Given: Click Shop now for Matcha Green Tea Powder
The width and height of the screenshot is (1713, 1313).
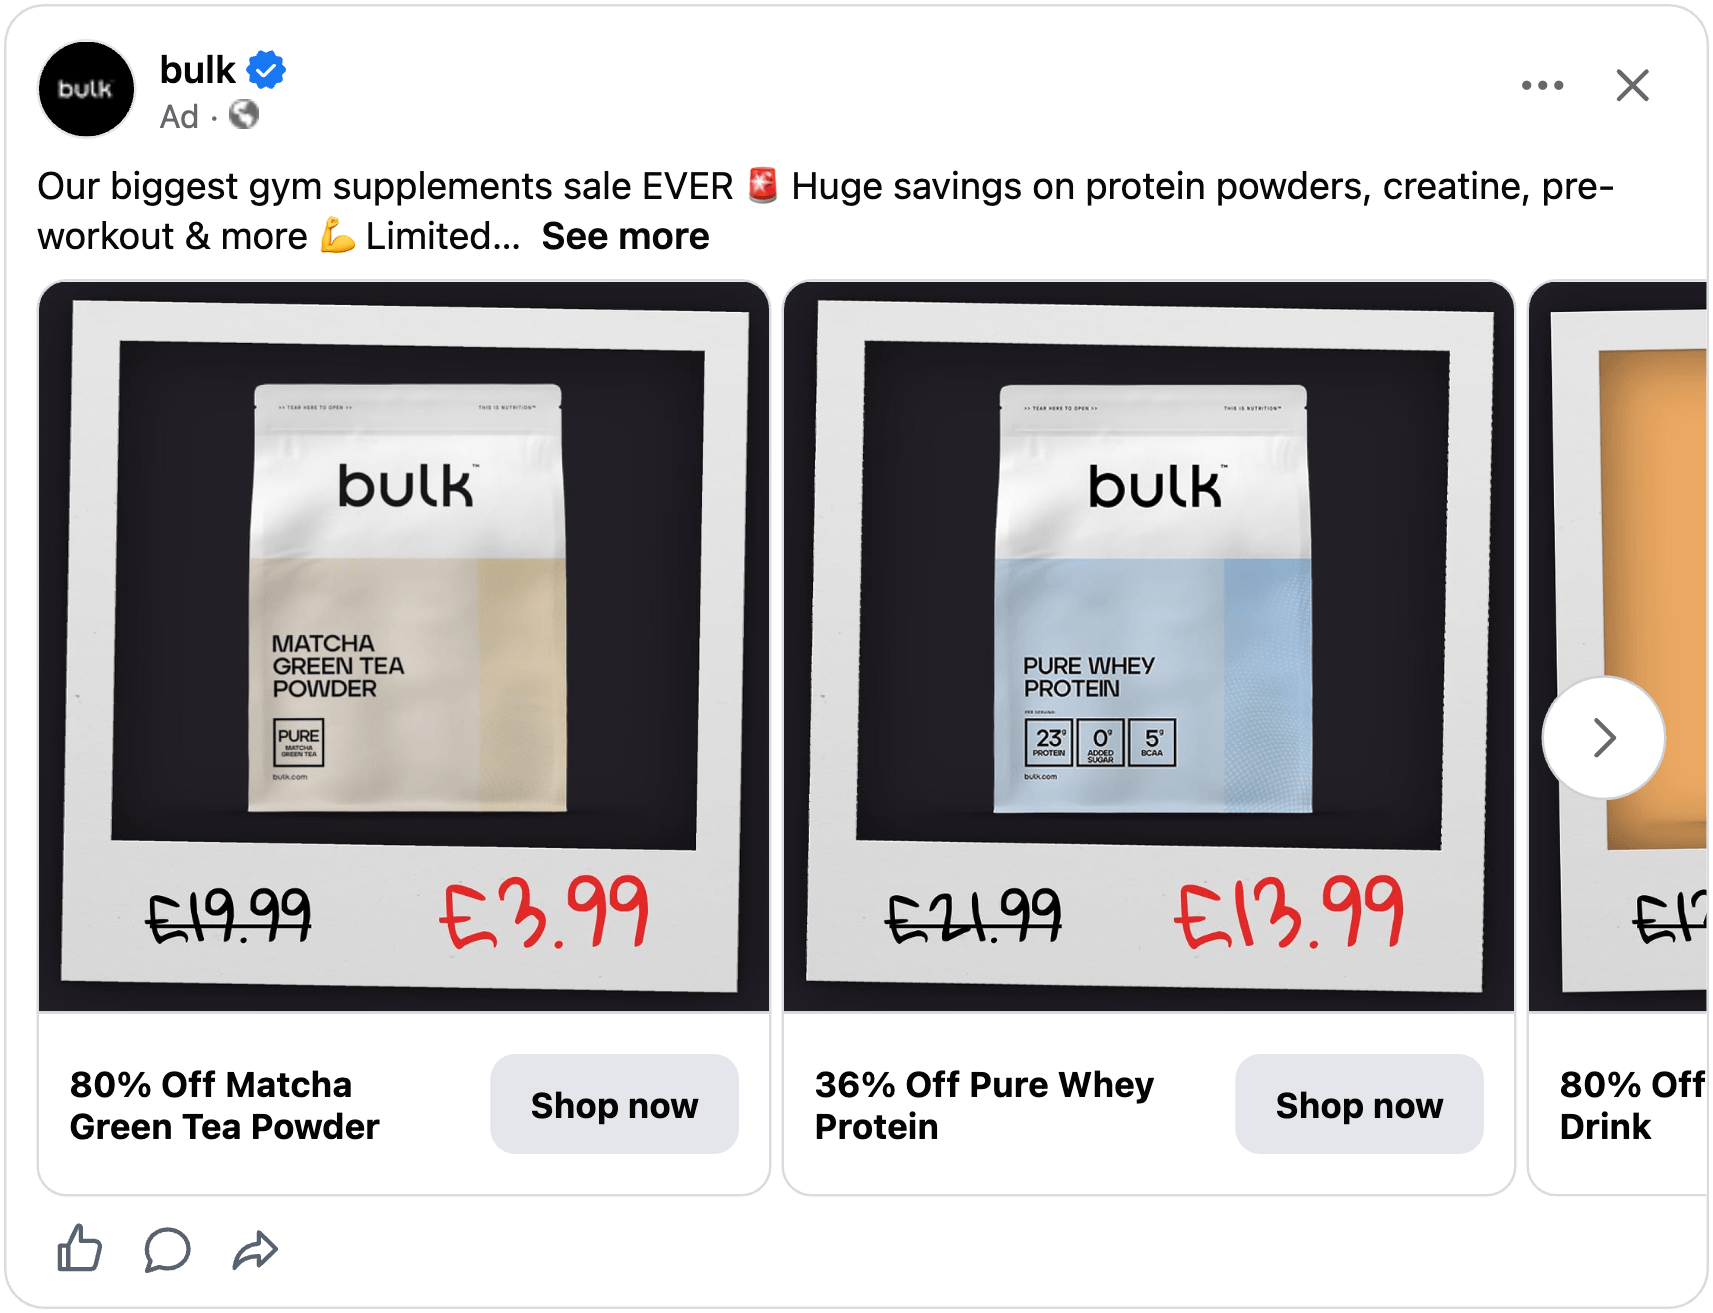Looking at the screenshot, I should point(614,1104).
